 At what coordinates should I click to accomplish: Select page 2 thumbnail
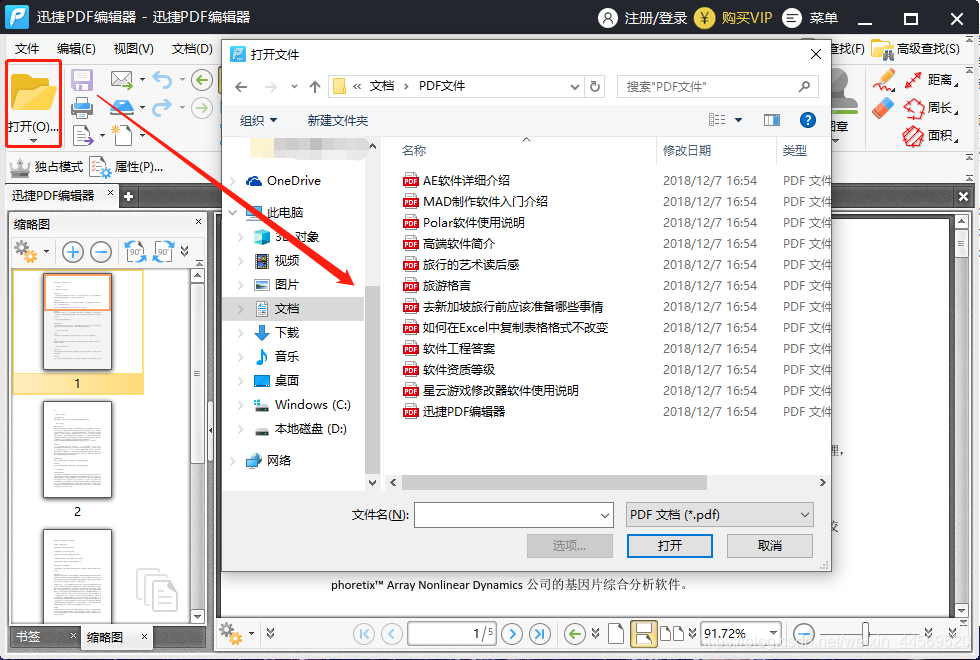point(77,449)
